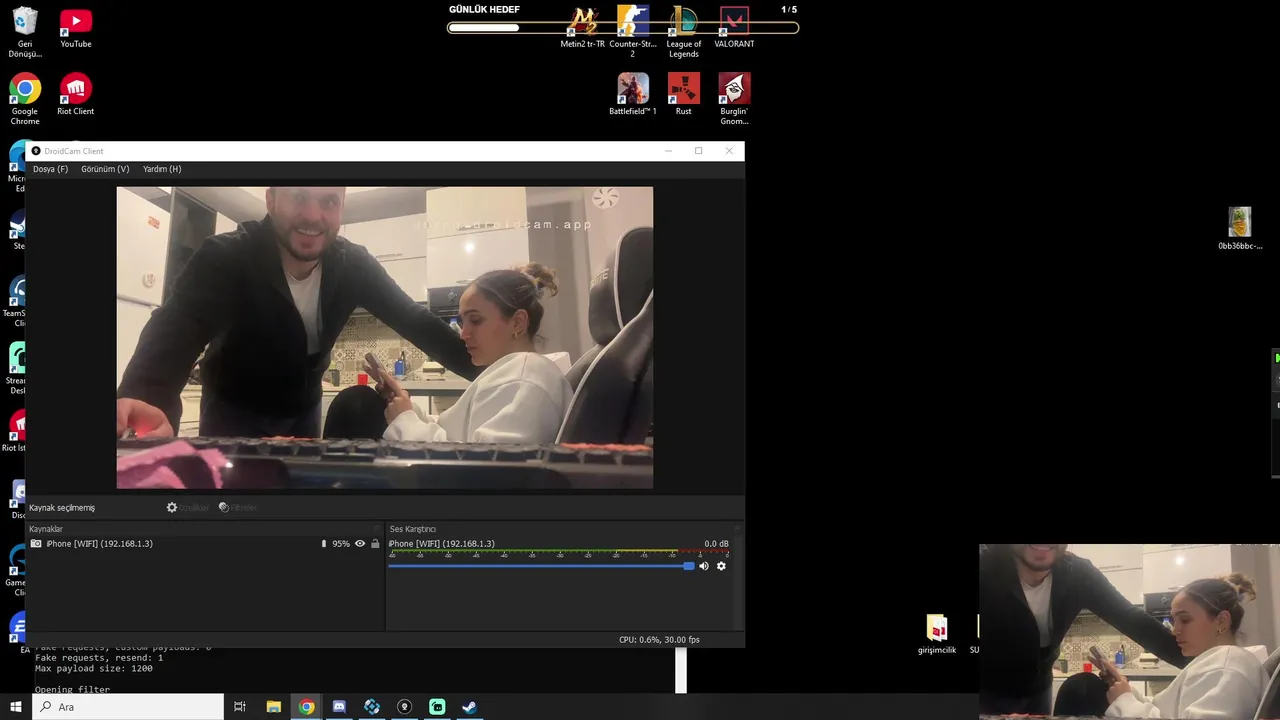
Task: Open the Yardım (H) menu
Action: 162,169
